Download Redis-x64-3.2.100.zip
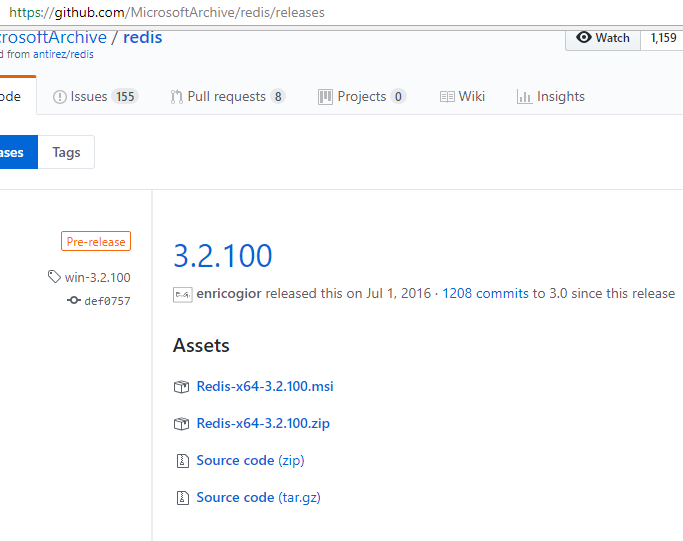The height and width of the screenshot is (541, 683). point(263,423)
